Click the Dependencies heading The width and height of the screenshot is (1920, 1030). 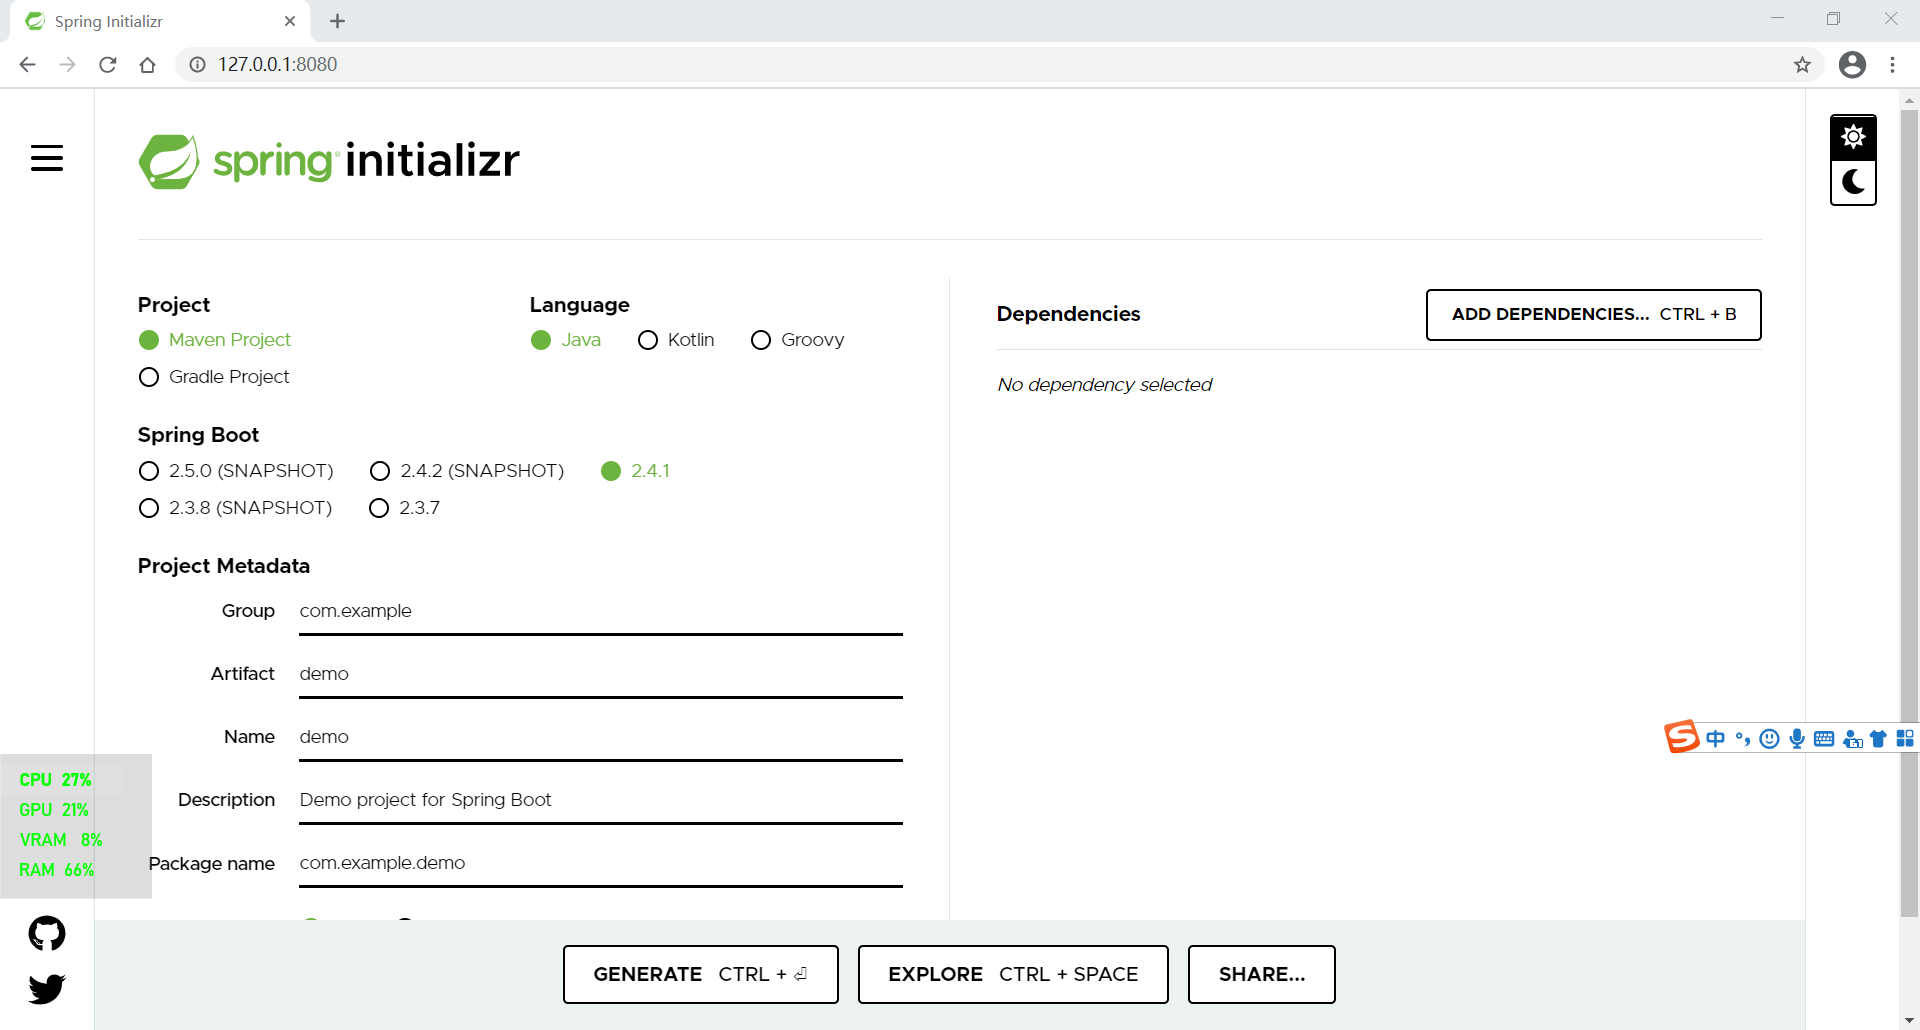point(1068,314)
